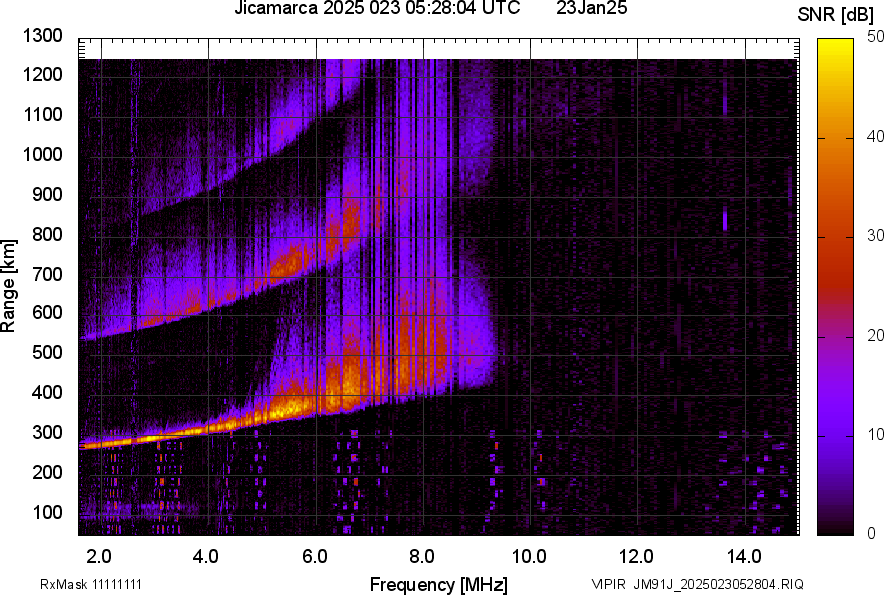Click the Range [km] axis label

point(9,286)
